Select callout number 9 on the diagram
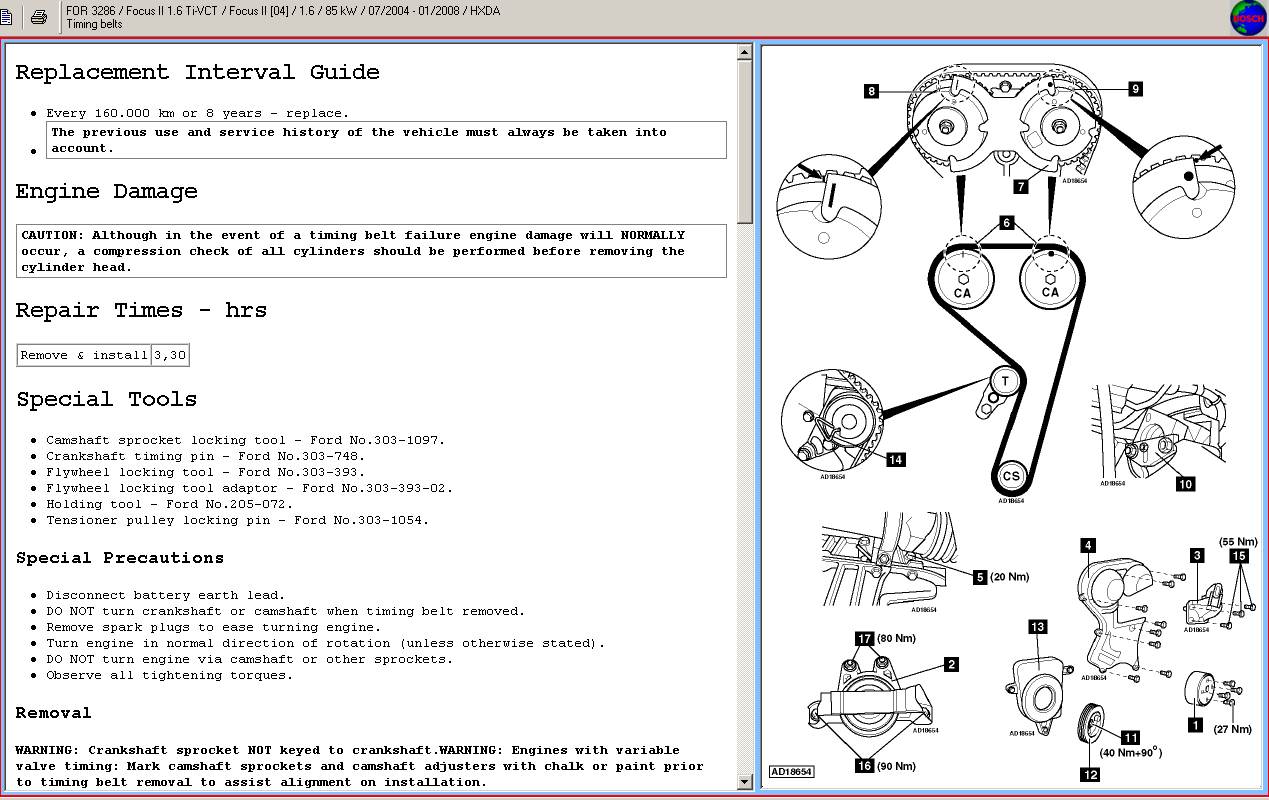1269x800 pixels. pyautogui.click(x=1135, y=89)
